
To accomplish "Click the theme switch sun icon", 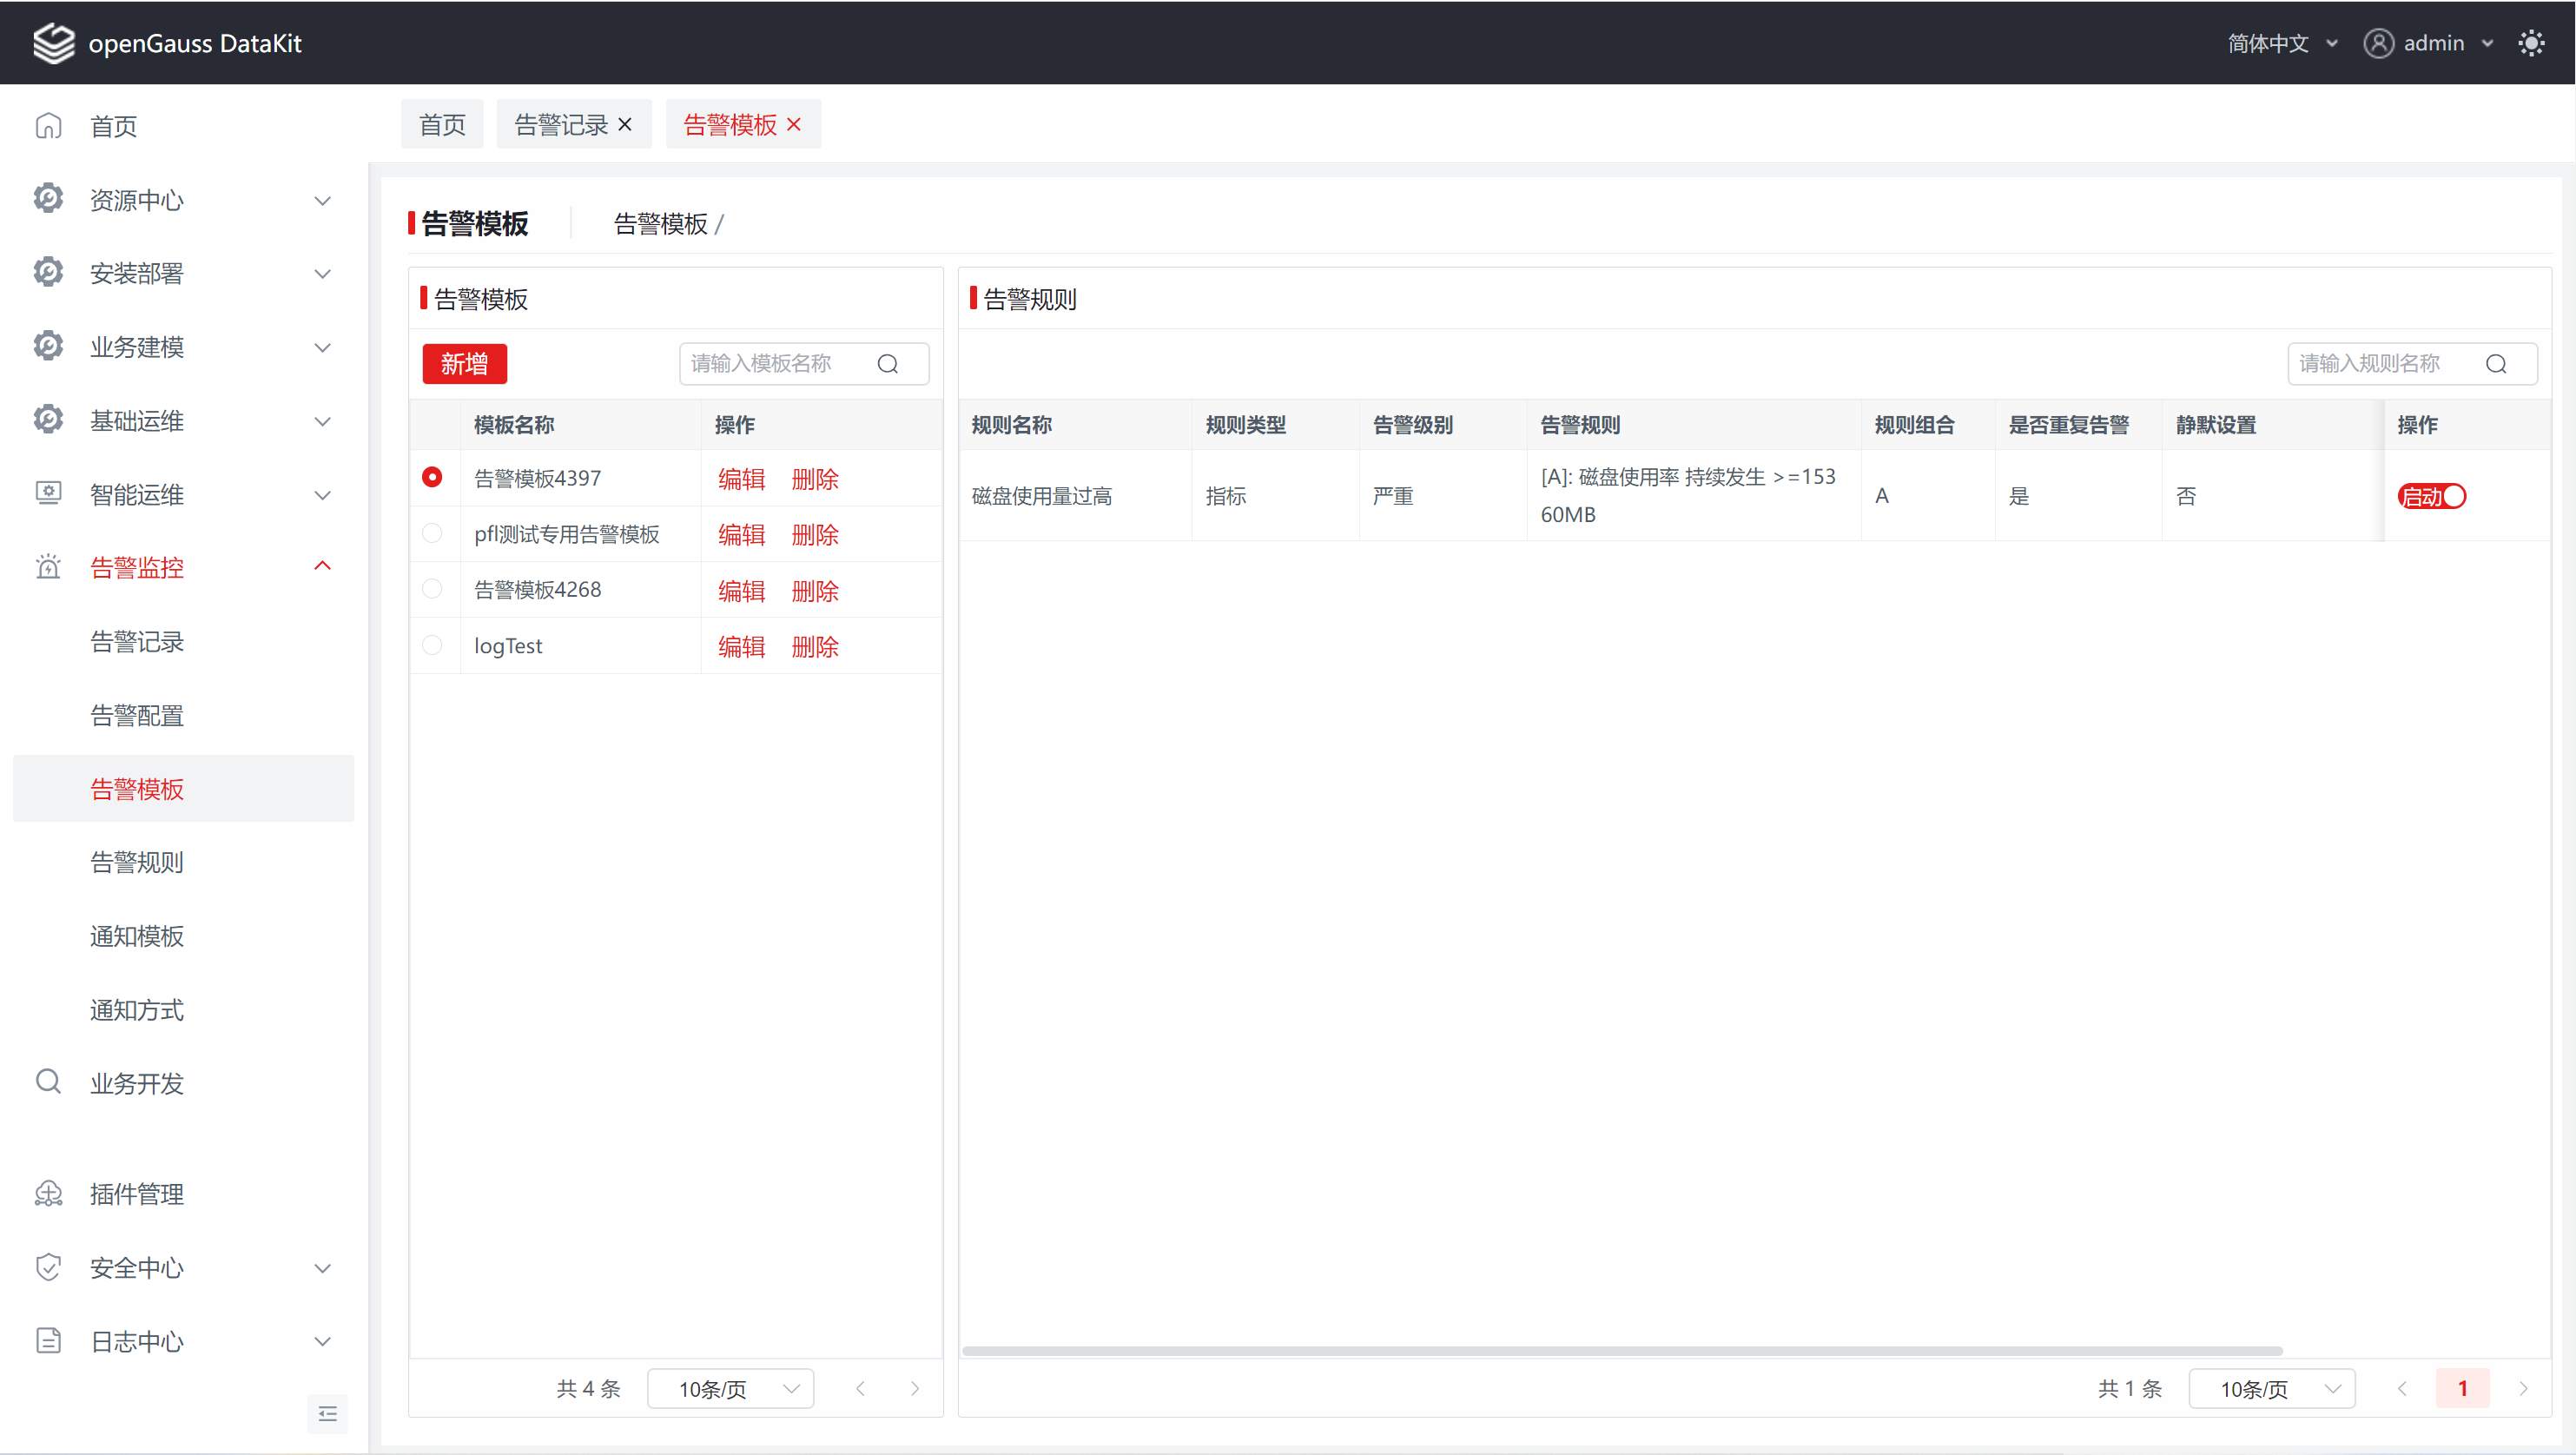I will (2531, 43).
